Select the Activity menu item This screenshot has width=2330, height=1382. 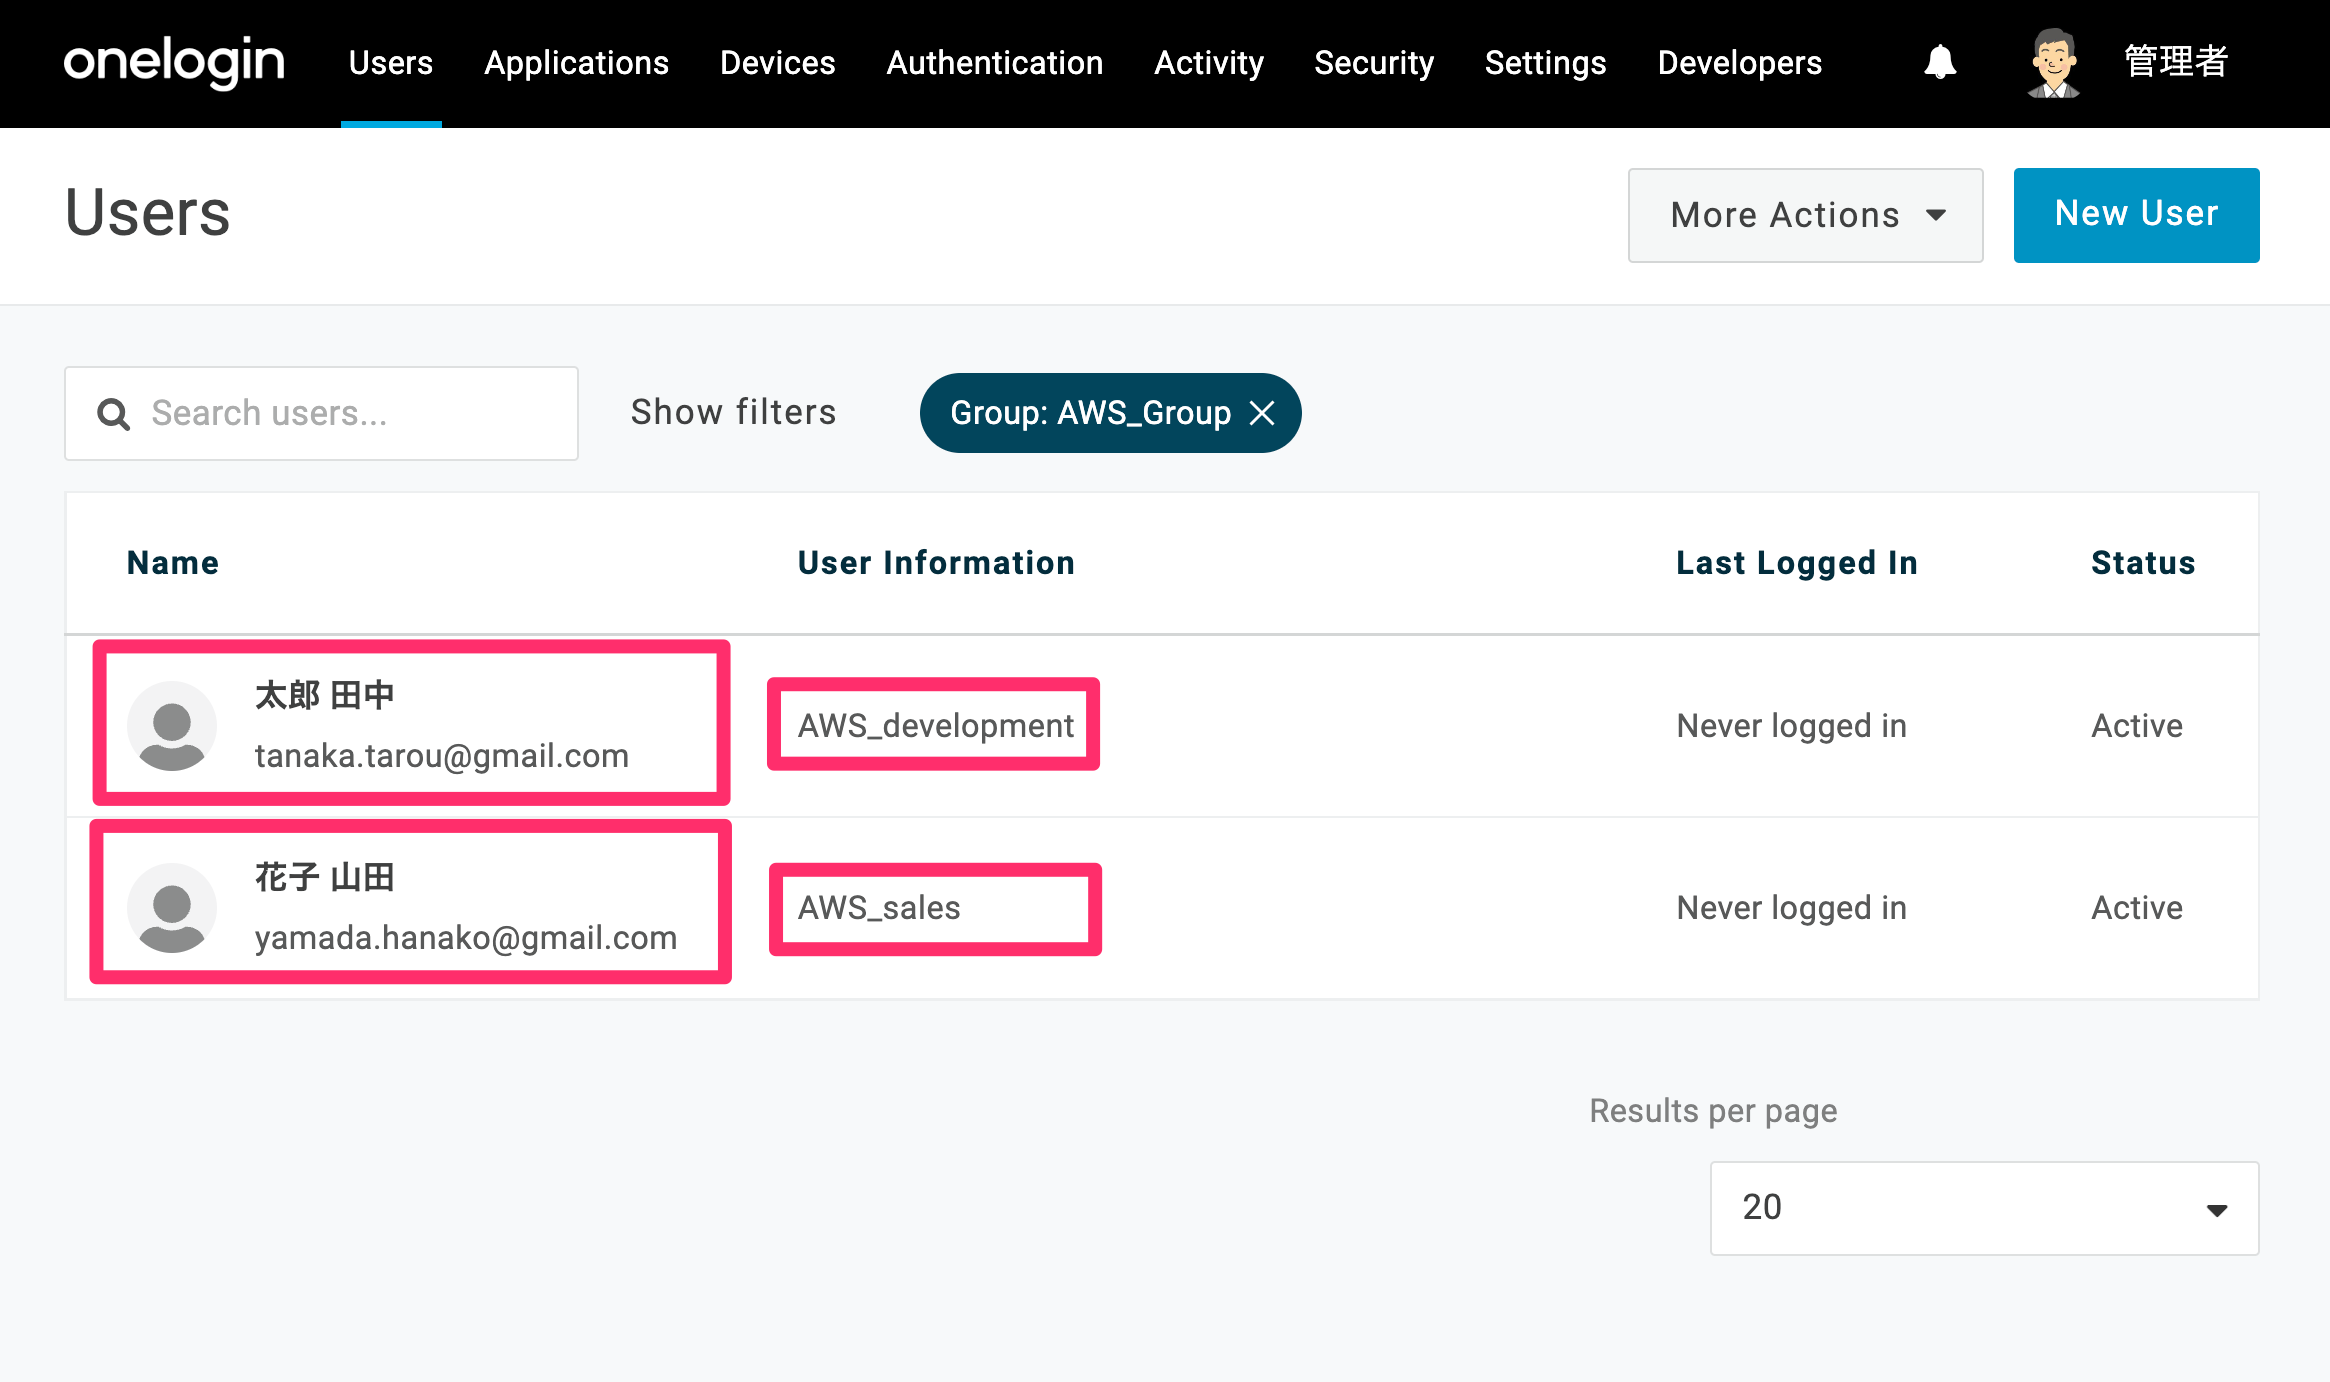tap(1208, 63)
